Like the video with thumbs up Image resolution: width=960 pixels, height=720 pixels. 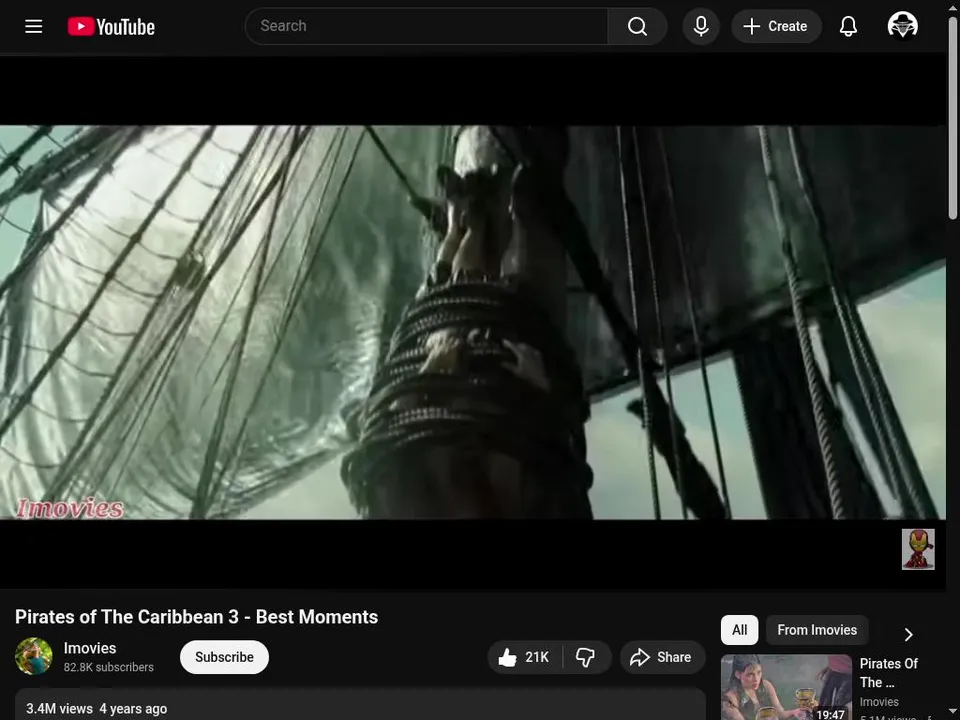tap(525, 657)
